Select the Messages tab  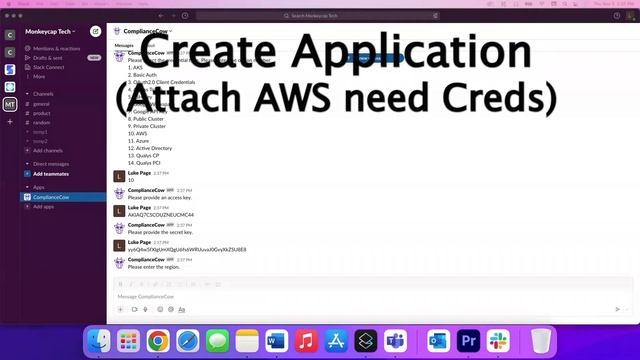[x=124, y=45]
